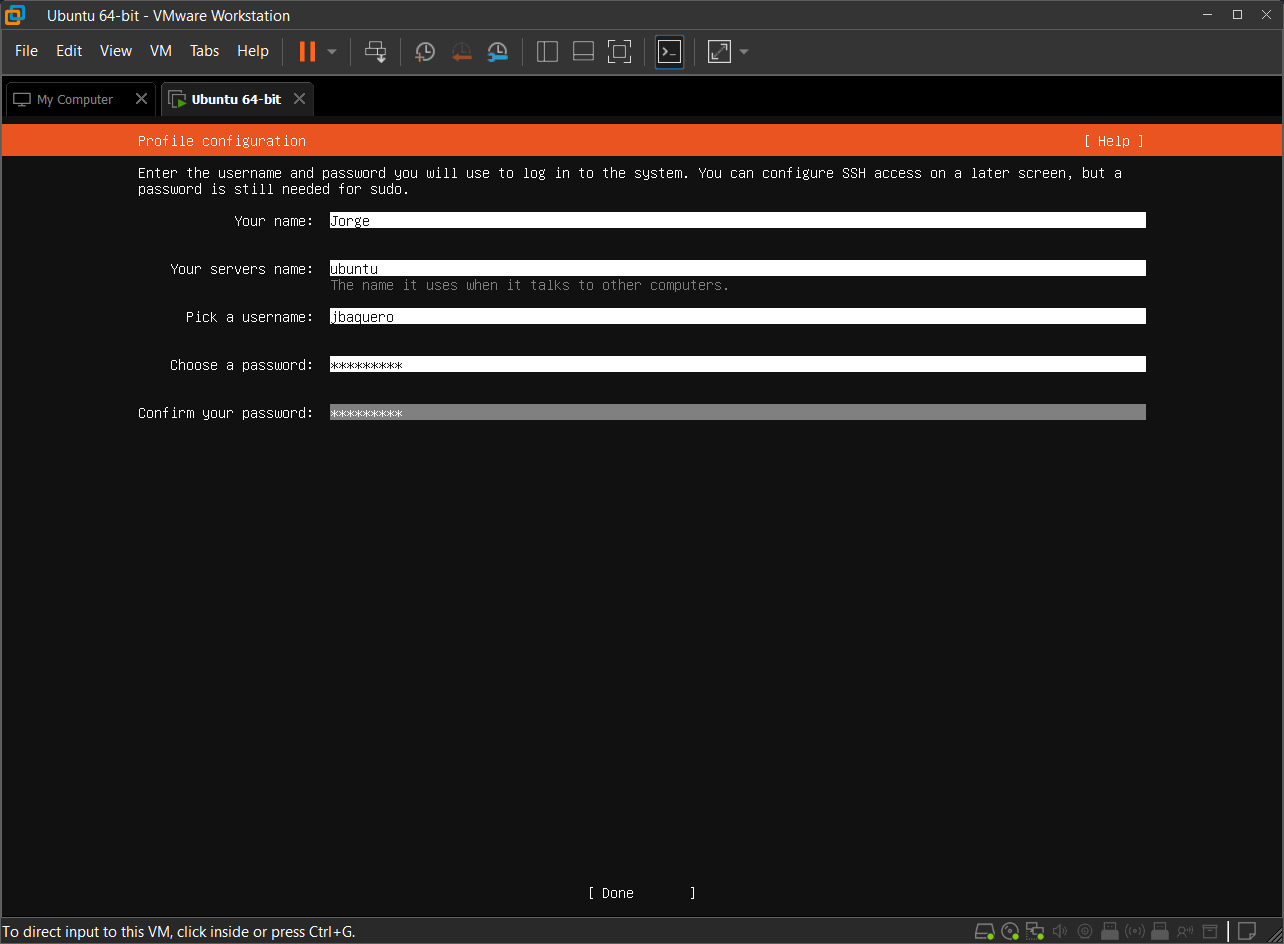Expand the stretch guest dropdown arrow
This screenshot has width=1284, height=944.
[x=744, y=51]
